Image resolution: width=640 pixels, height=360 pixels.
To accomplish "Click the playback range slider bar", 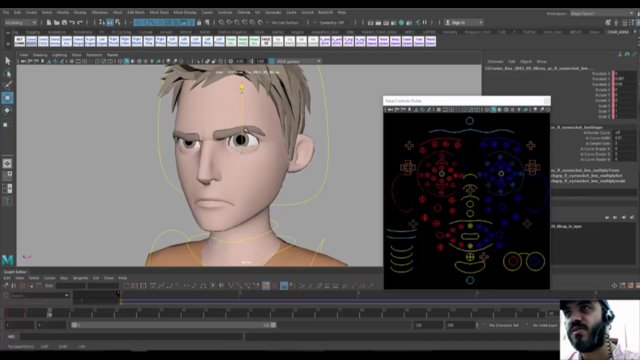I will (x=173, y=325).
